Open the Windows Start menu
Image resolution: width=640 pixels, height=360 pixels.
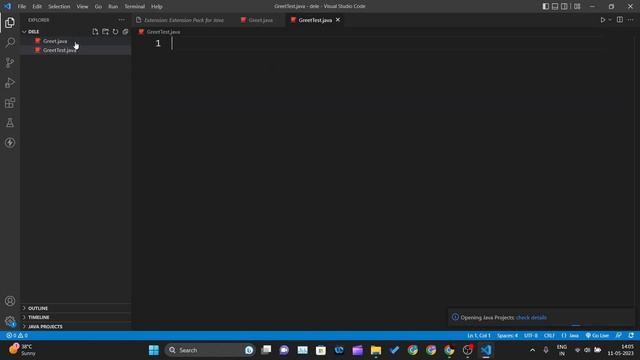click(x=153, y=350)
